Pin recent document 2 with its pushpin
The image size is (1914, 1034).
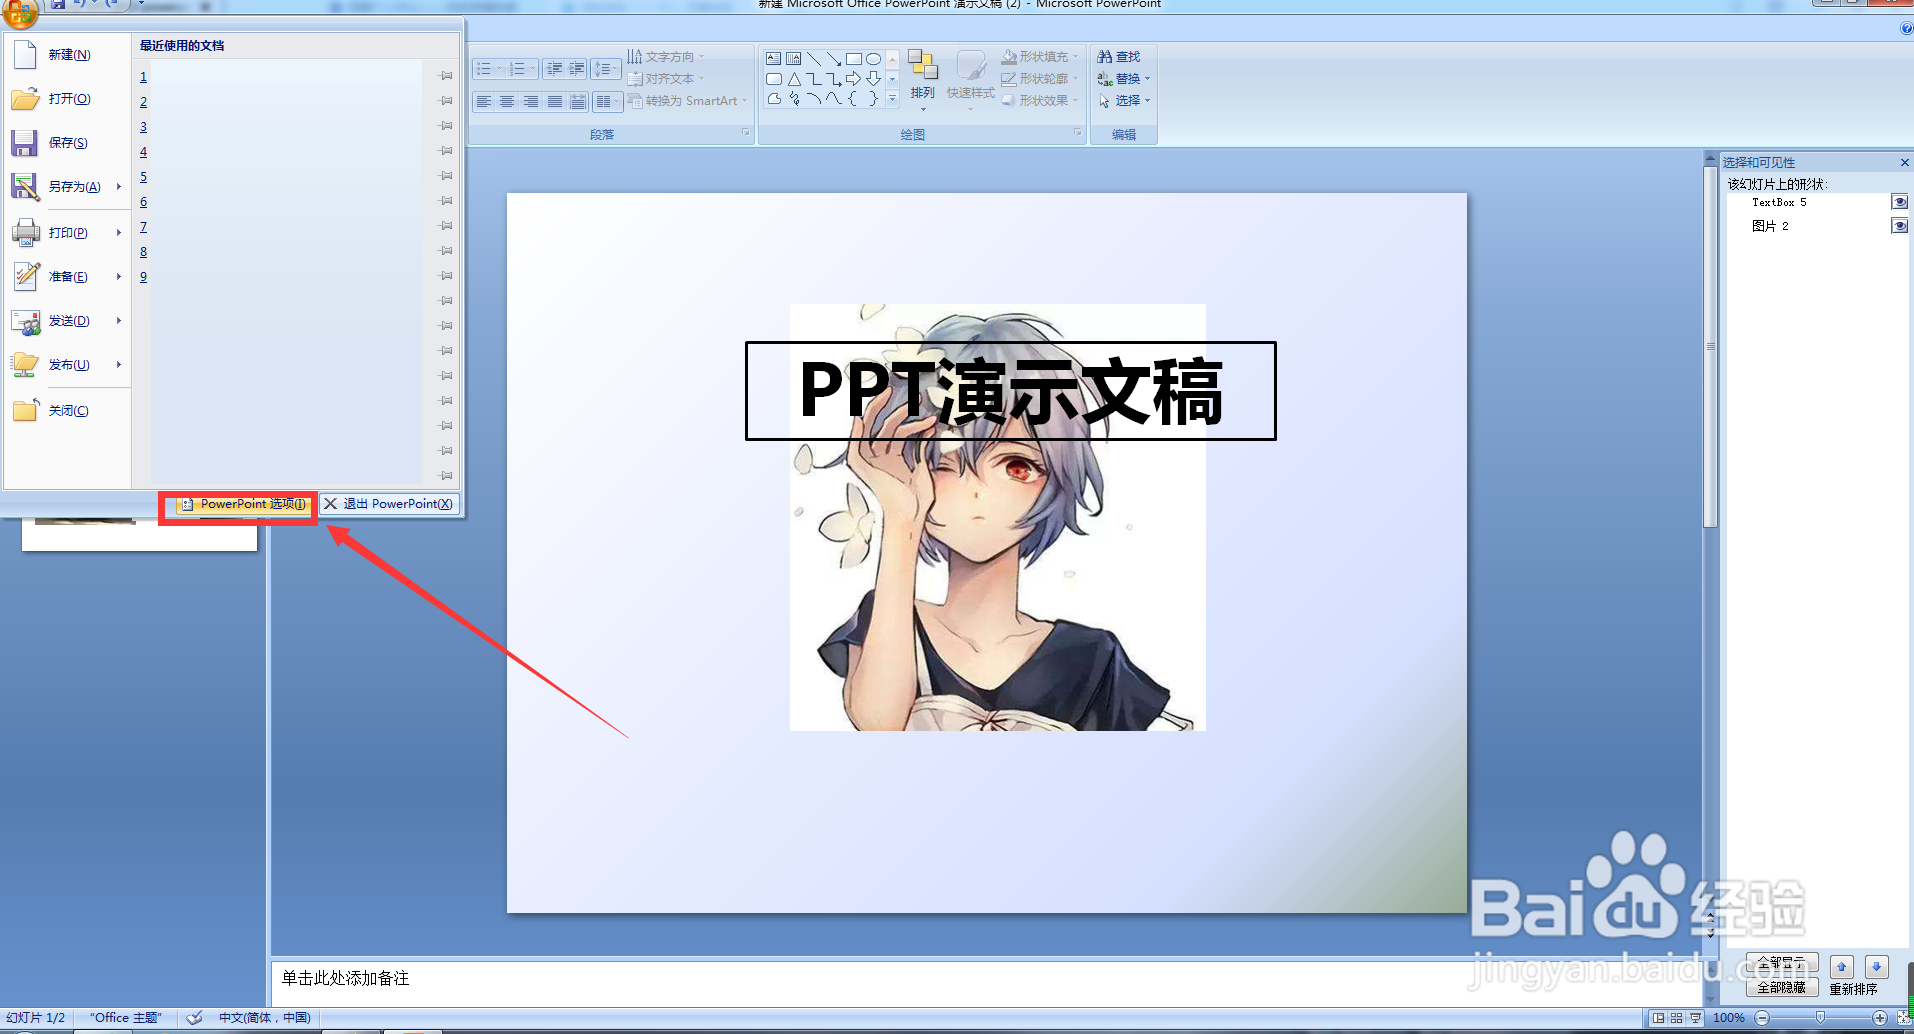point(446,101)
